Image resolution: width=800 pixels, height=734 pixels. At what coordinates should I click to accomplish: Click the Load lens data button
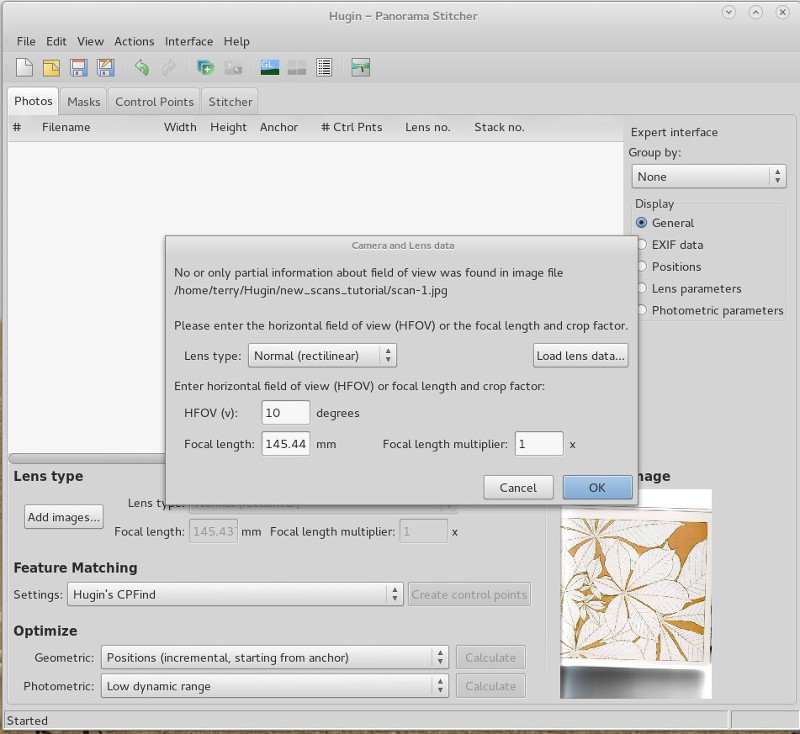581,356
